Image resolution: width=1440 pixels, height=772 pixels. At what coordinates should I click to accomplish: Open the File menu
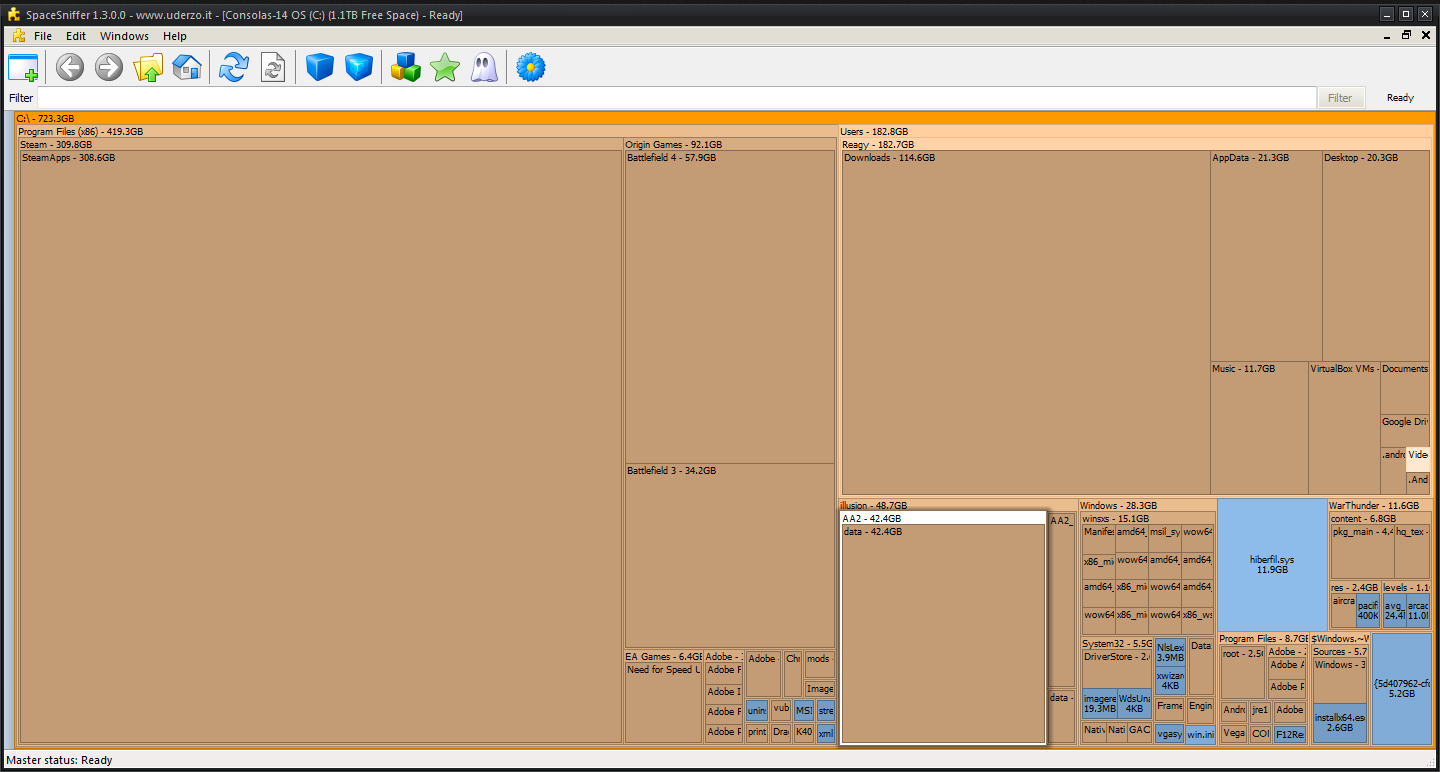(43, 36)
